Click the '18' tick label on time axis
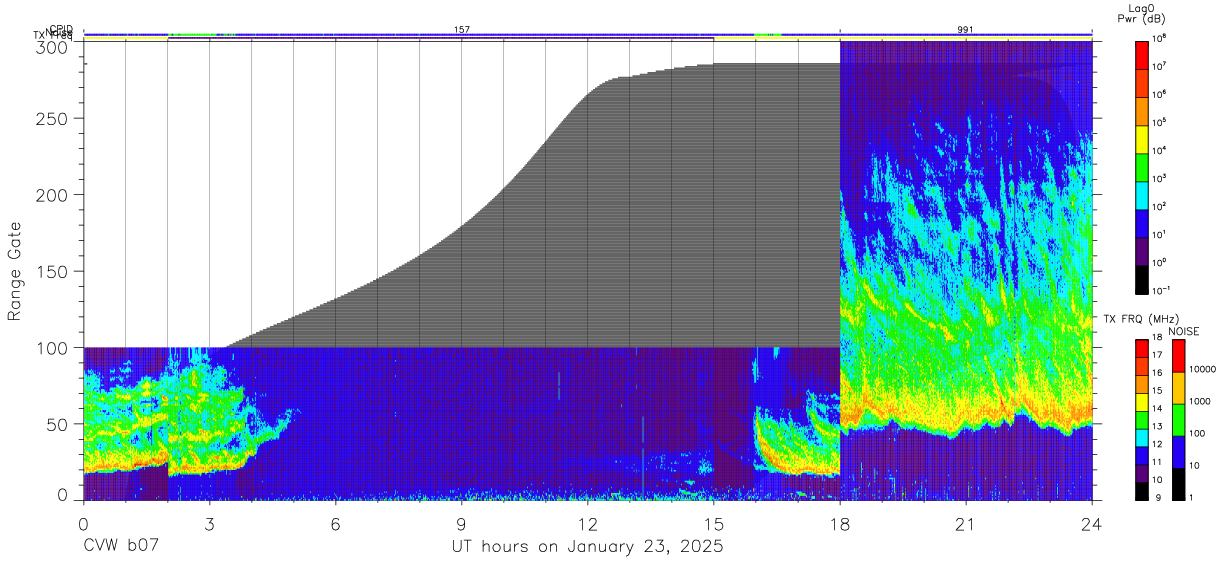The height and width of the screenshot is (567, 1228). pos(839,525)
